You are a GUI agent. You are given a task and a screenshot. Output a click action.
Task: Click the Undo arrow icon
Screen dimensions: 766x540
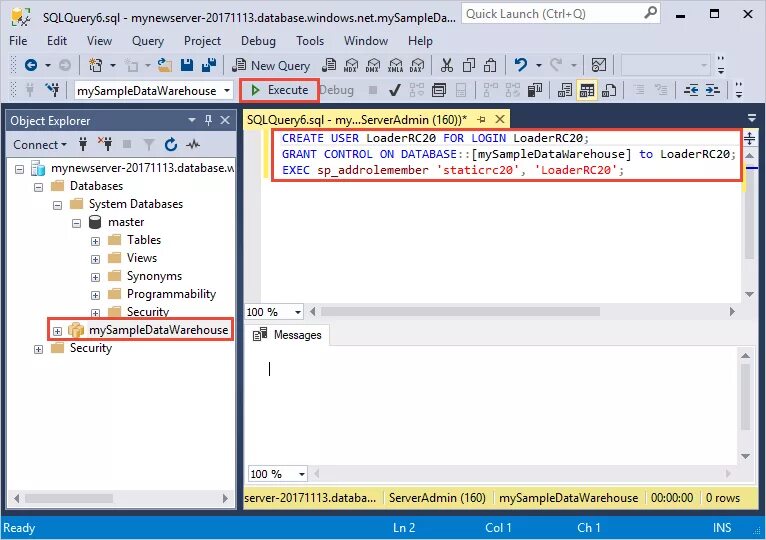(521, 65)
